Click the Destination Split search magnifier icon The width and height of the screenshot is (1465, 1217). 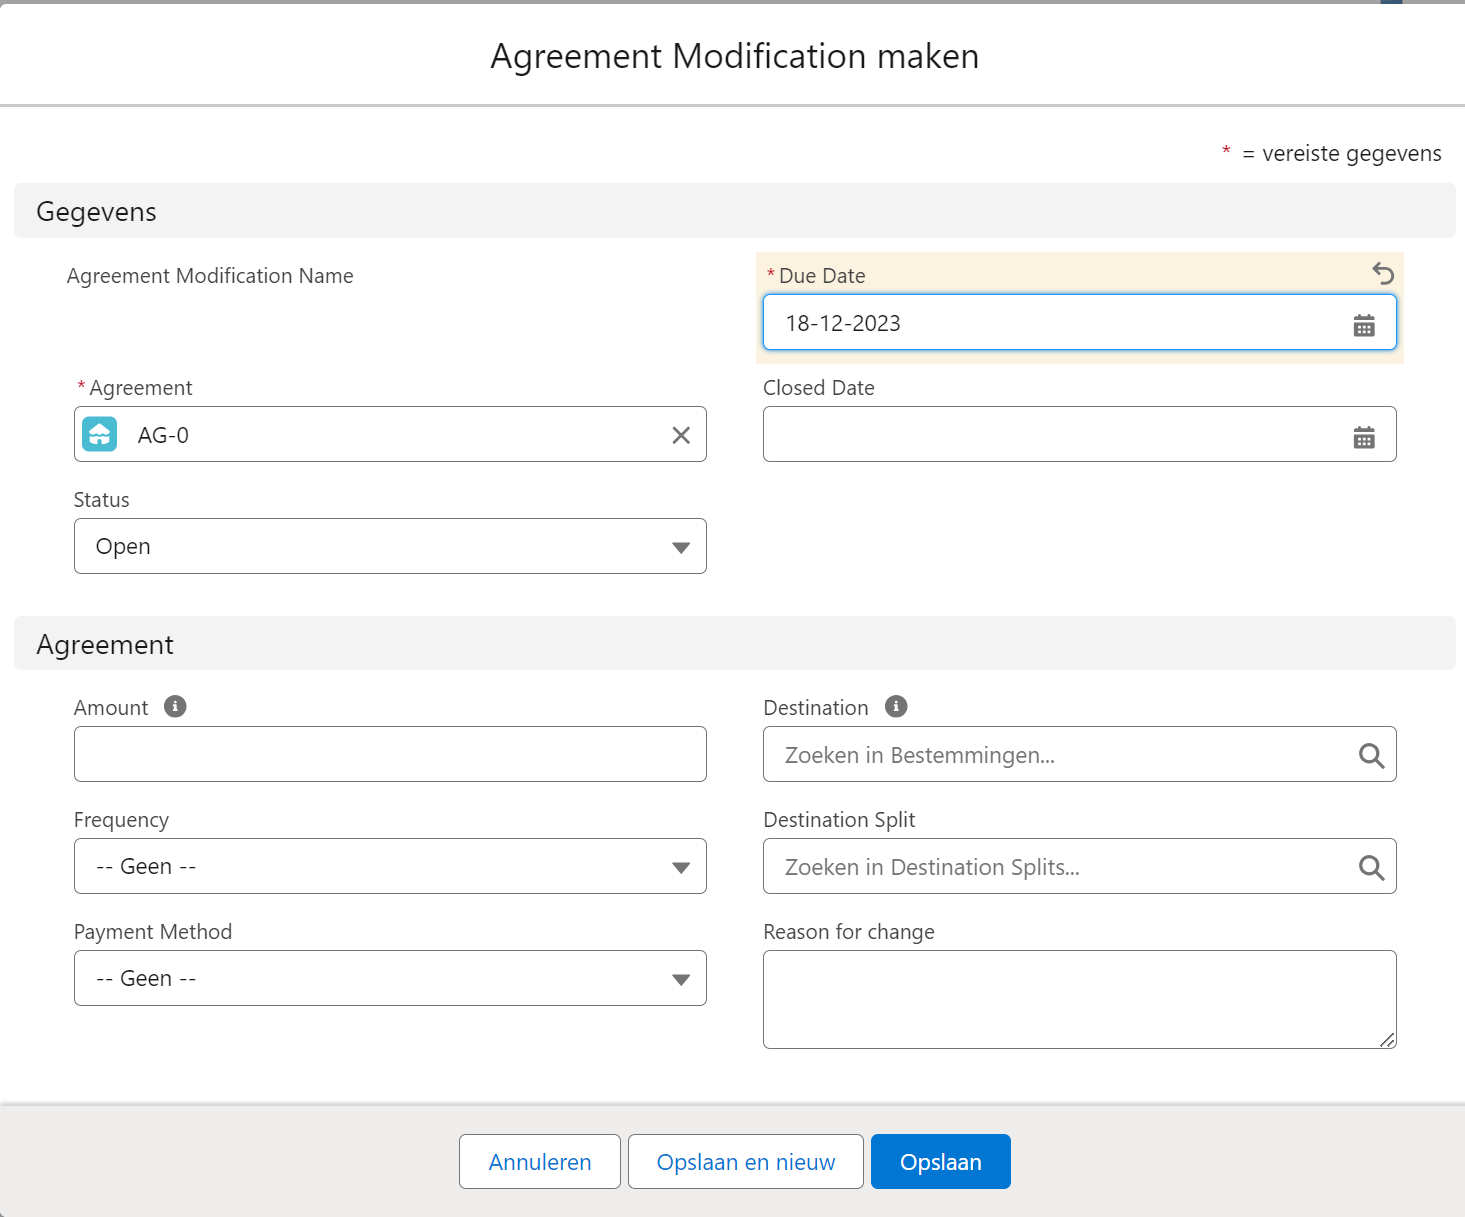pyautogui.click(x=1371, y=868)
